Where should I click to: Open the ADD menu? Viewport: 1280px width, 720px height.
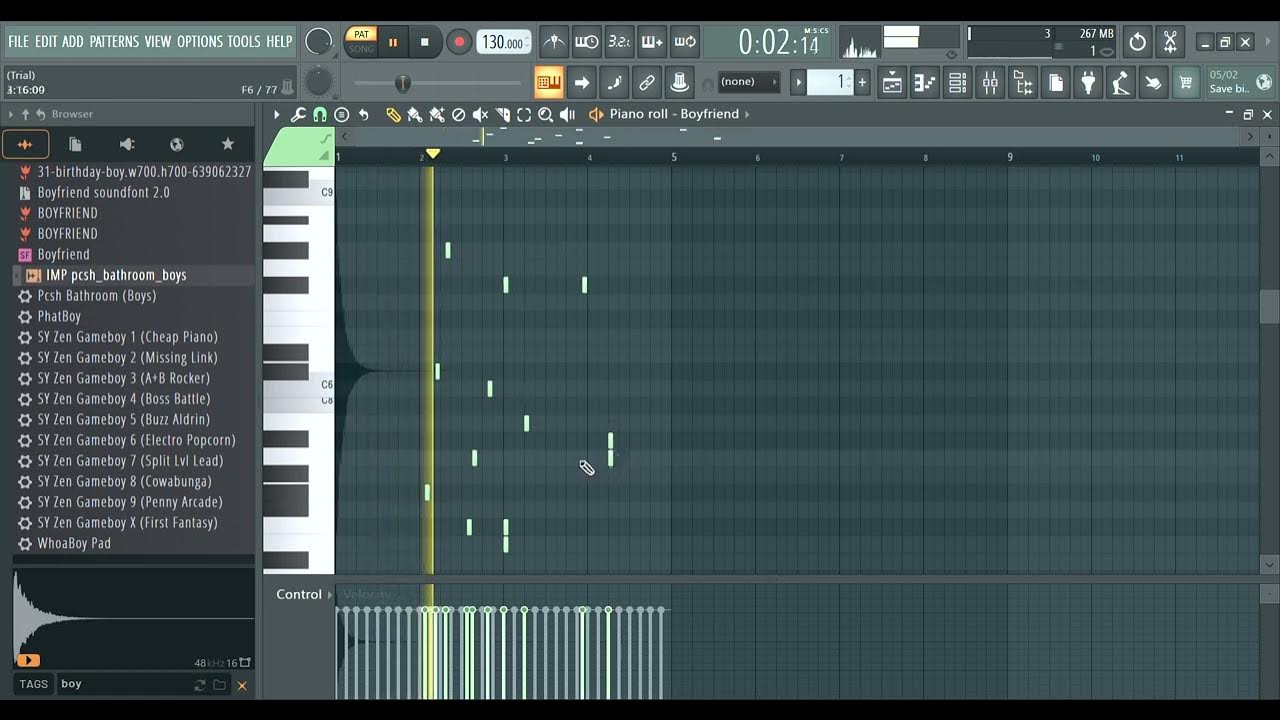coord(73,41)
